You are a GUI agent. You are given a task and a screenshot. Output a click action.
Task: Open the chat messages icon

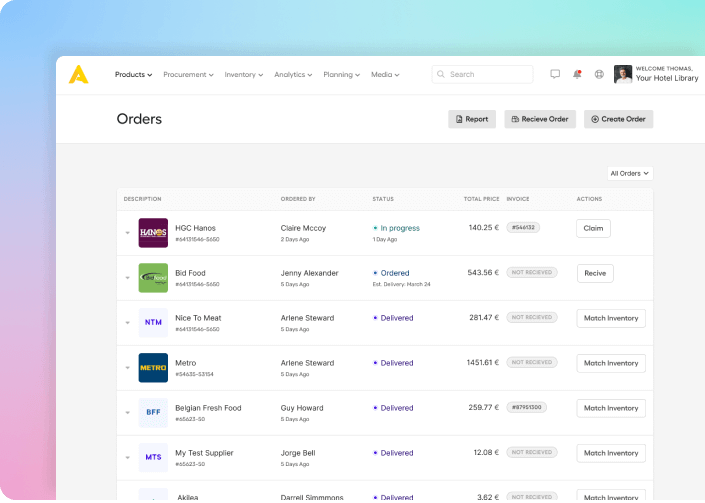555,74
